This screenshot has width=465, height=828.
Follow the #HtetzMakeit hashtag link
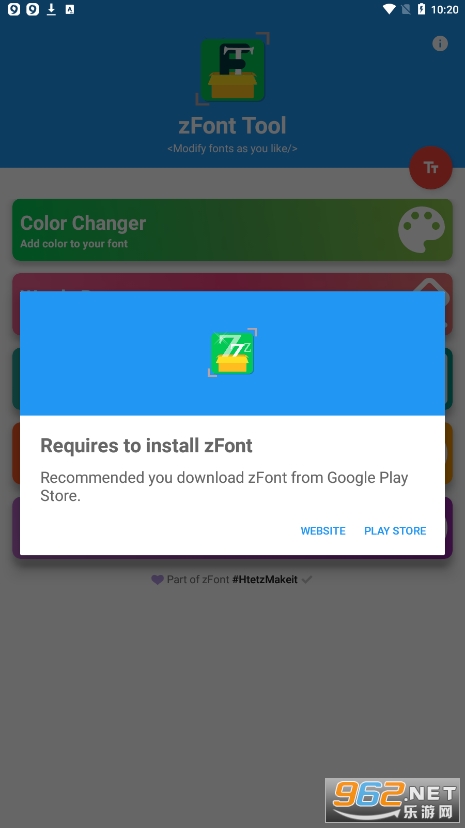265,579
